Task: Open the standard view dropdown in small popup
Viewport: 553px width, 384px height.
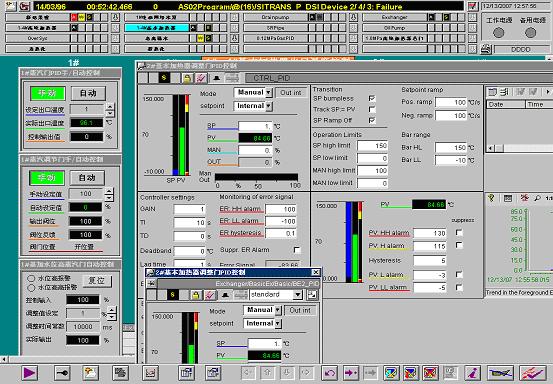Action: coord(298,294)
